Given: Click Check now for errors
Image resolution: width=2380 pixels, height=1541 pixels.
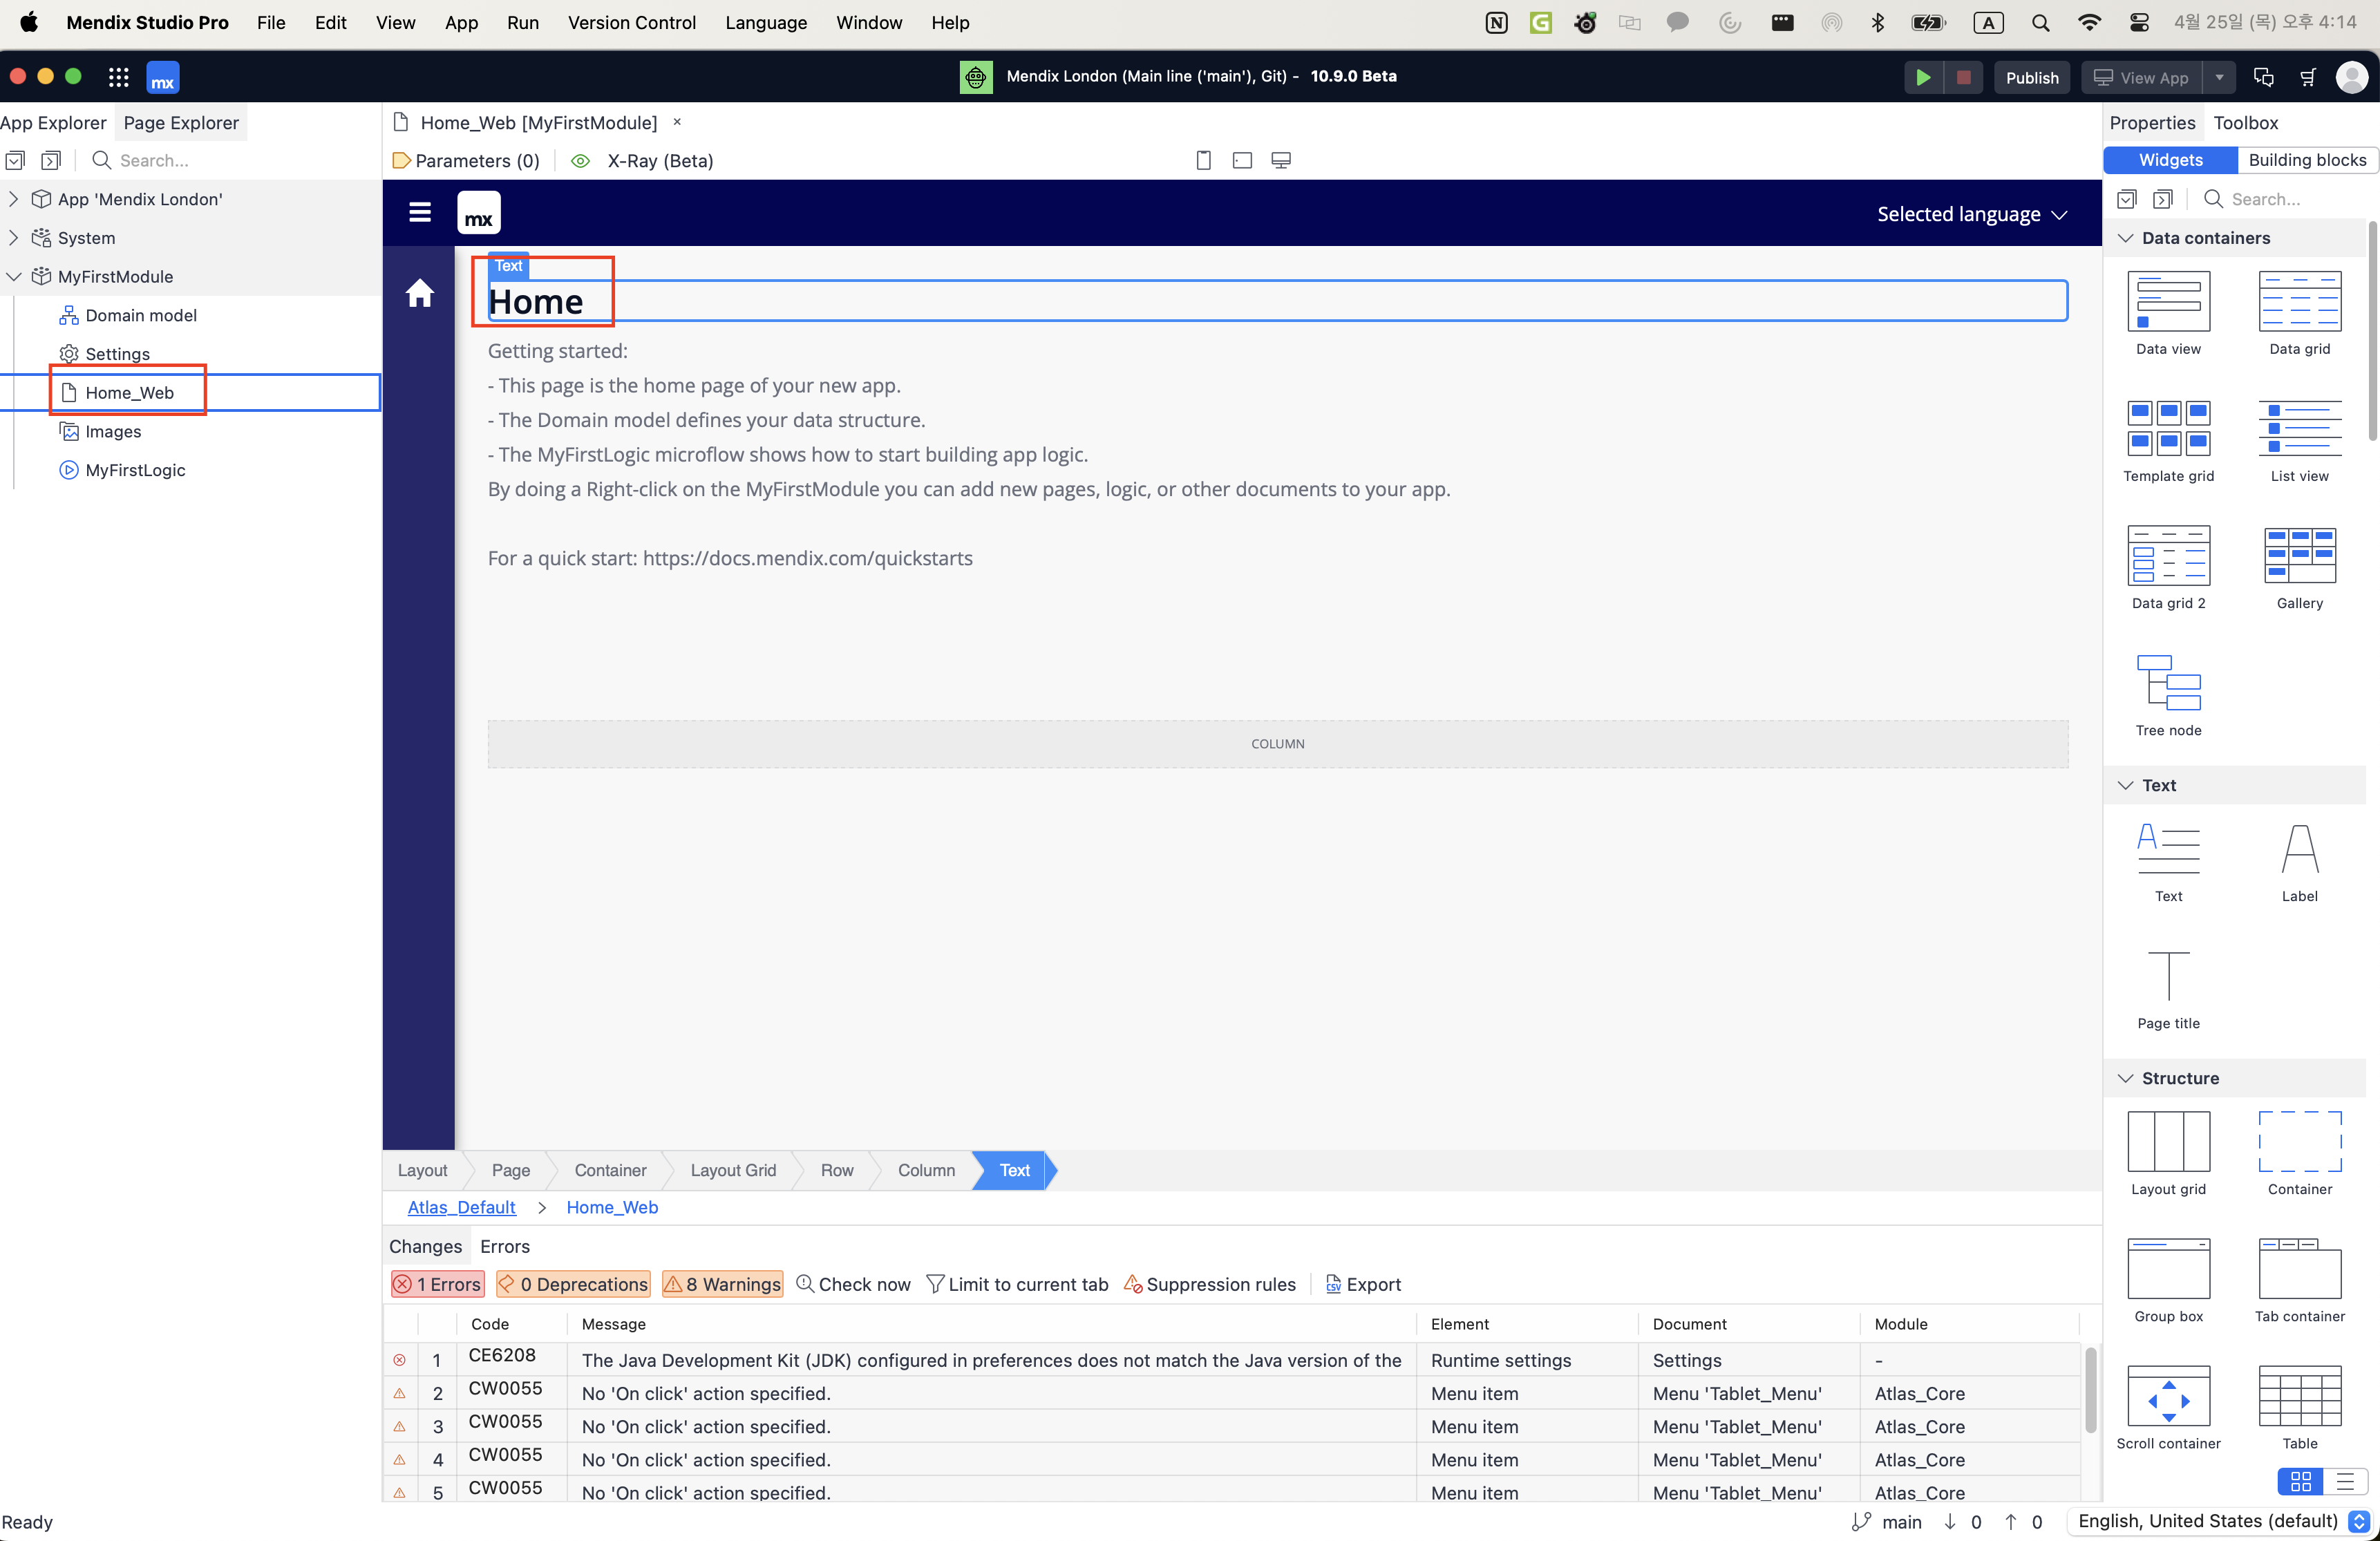Looking at the screenshot, I should (853, 1284).
